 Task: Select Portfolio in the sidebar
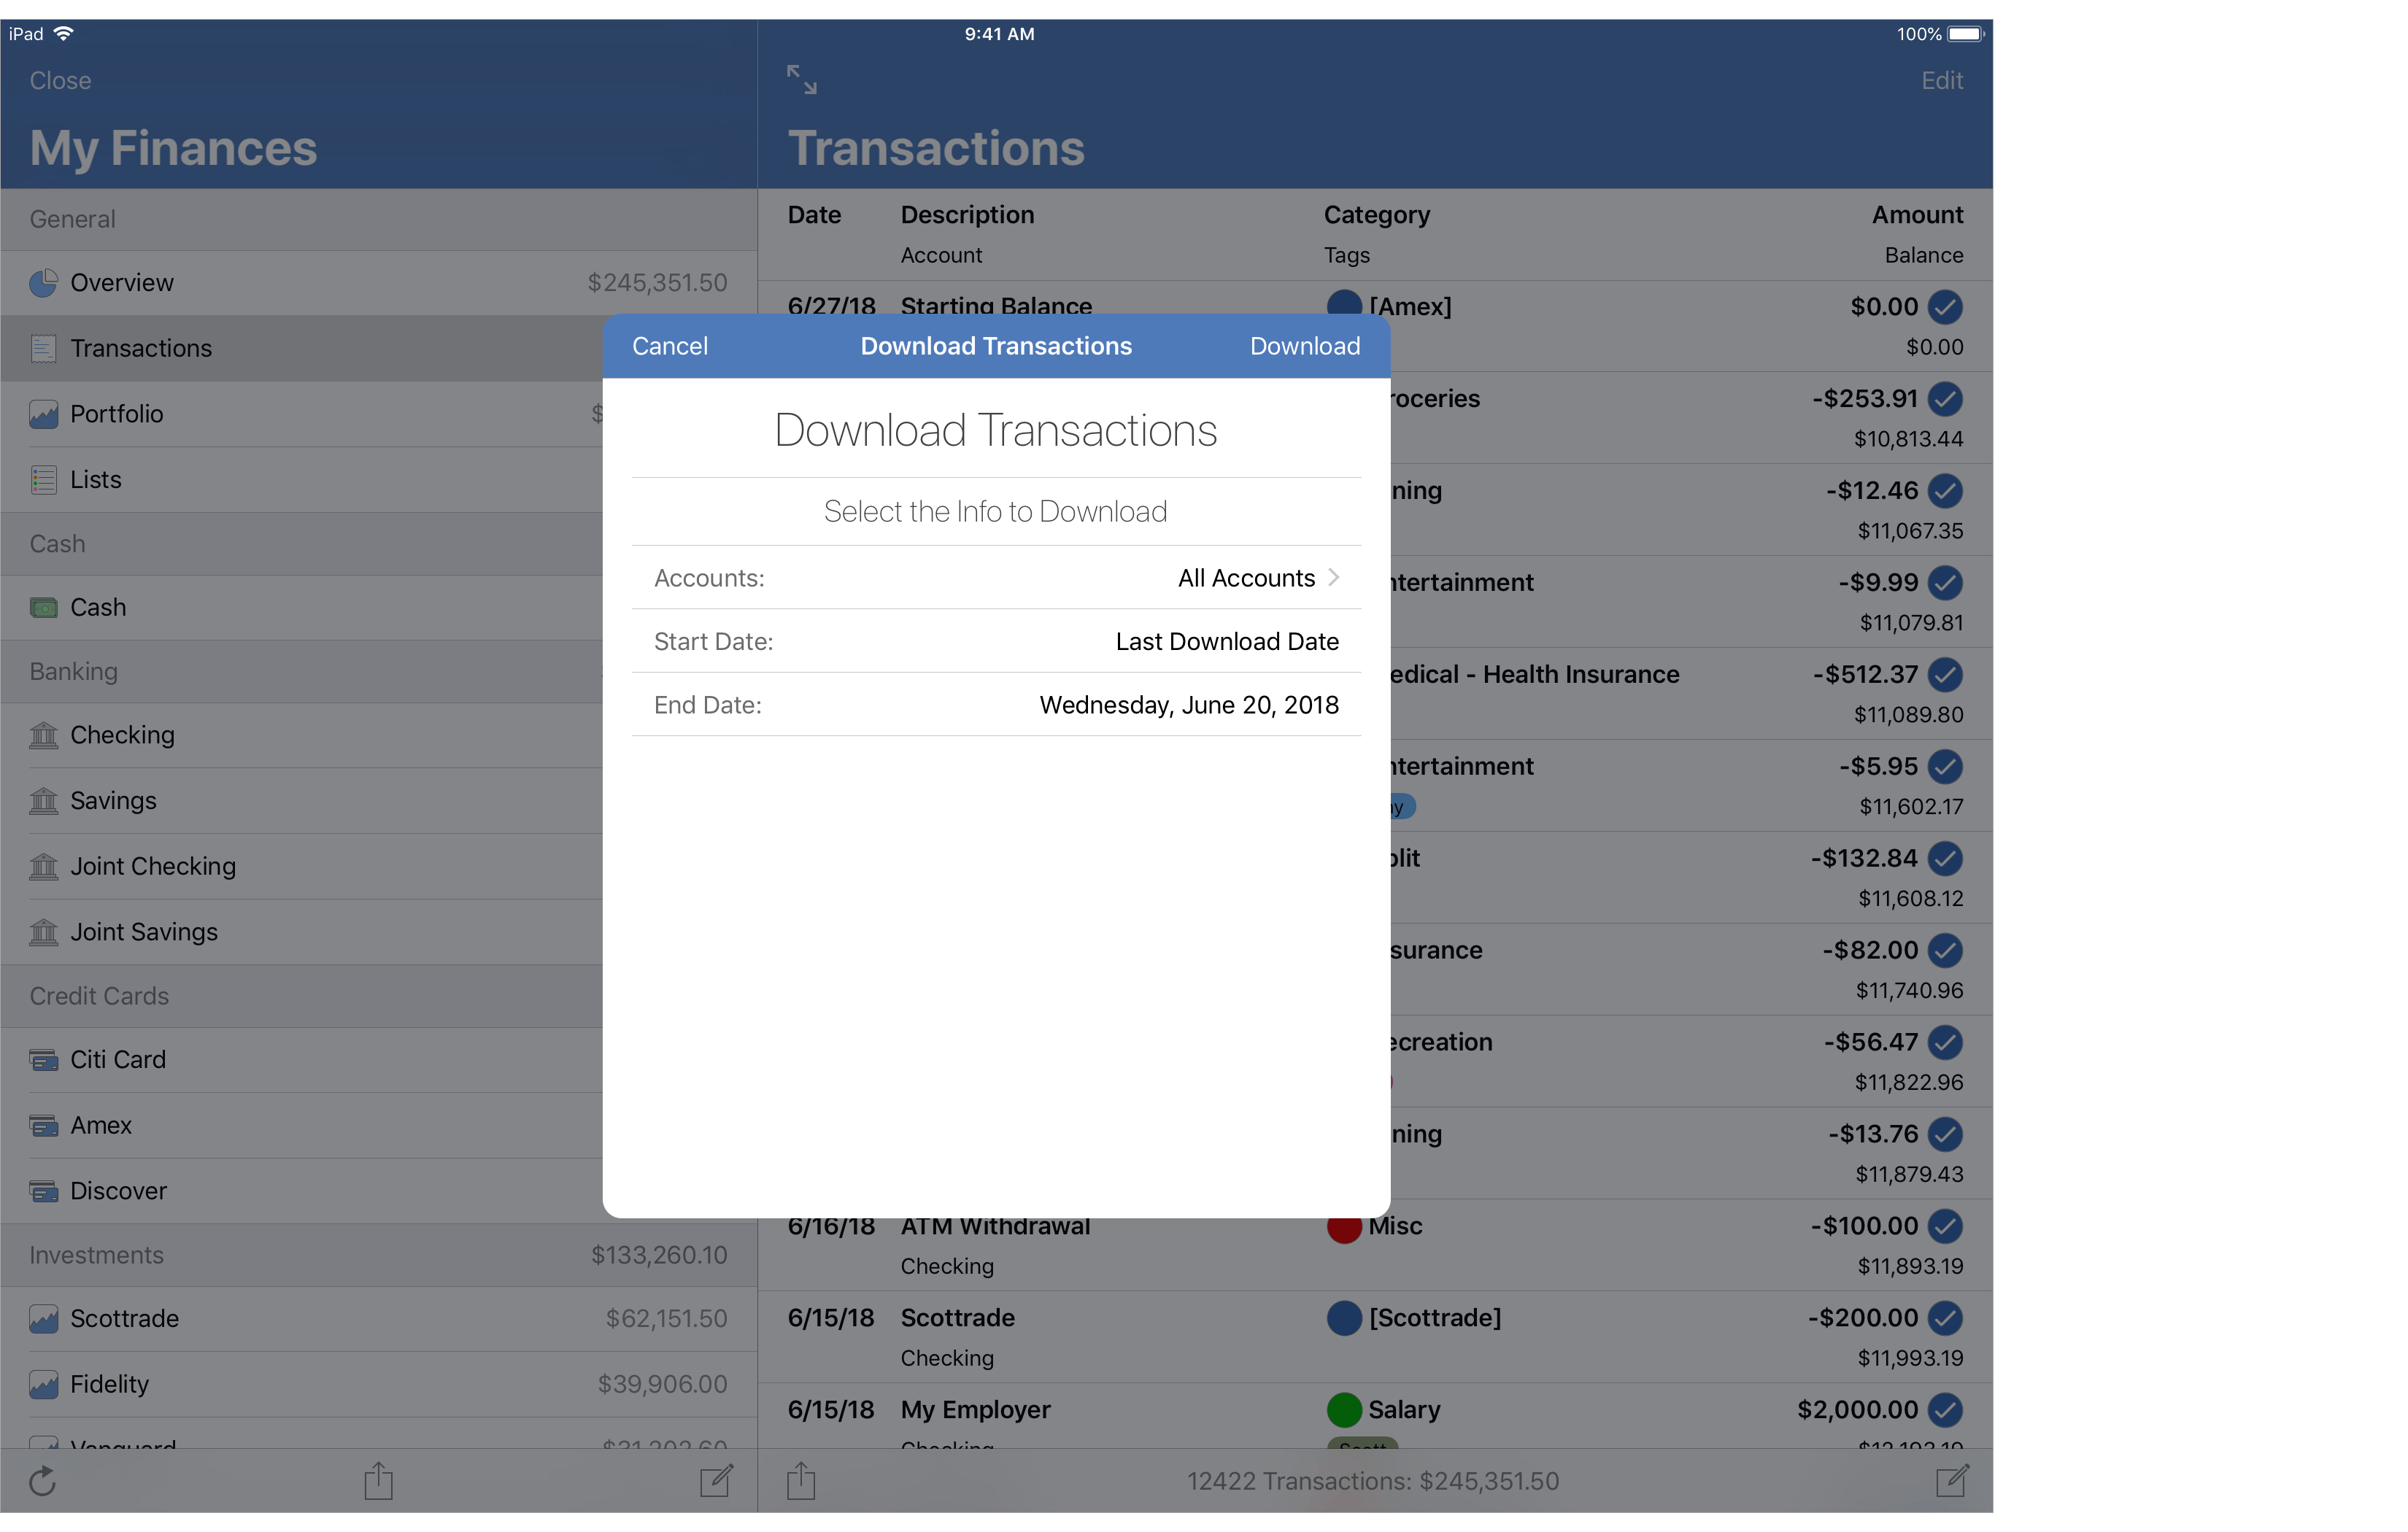pos(116,414)
